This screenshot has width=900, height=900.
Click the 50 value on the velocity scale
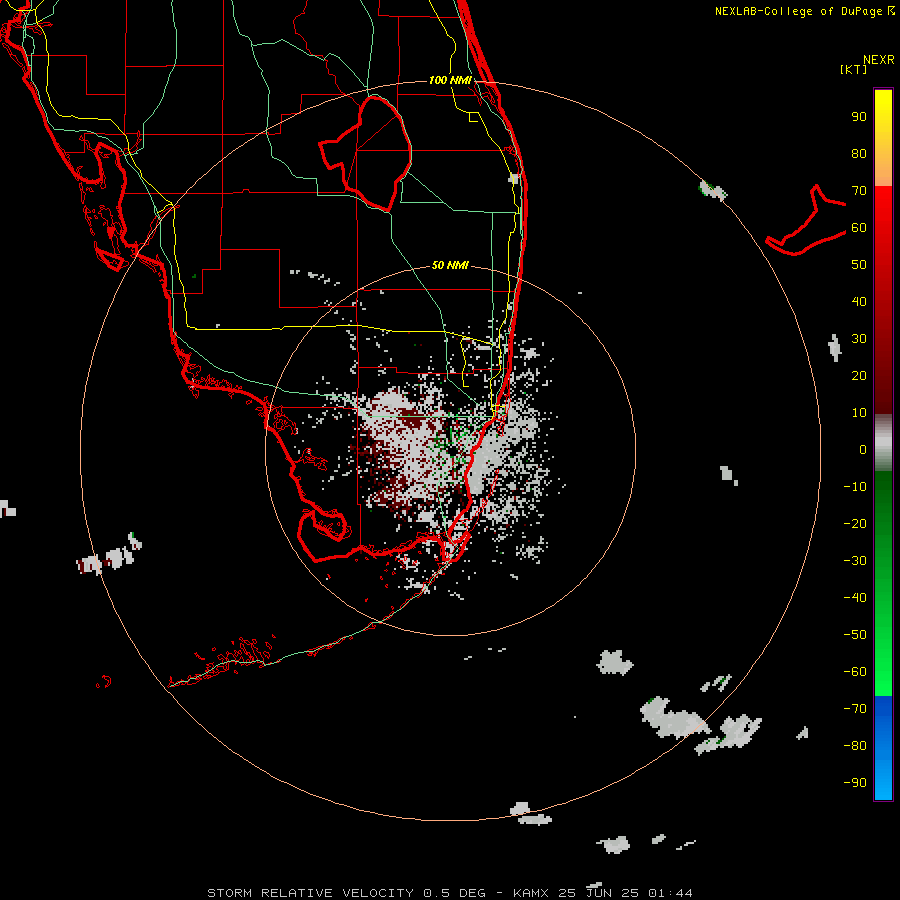pyautogui.click(x=859, y=265)
